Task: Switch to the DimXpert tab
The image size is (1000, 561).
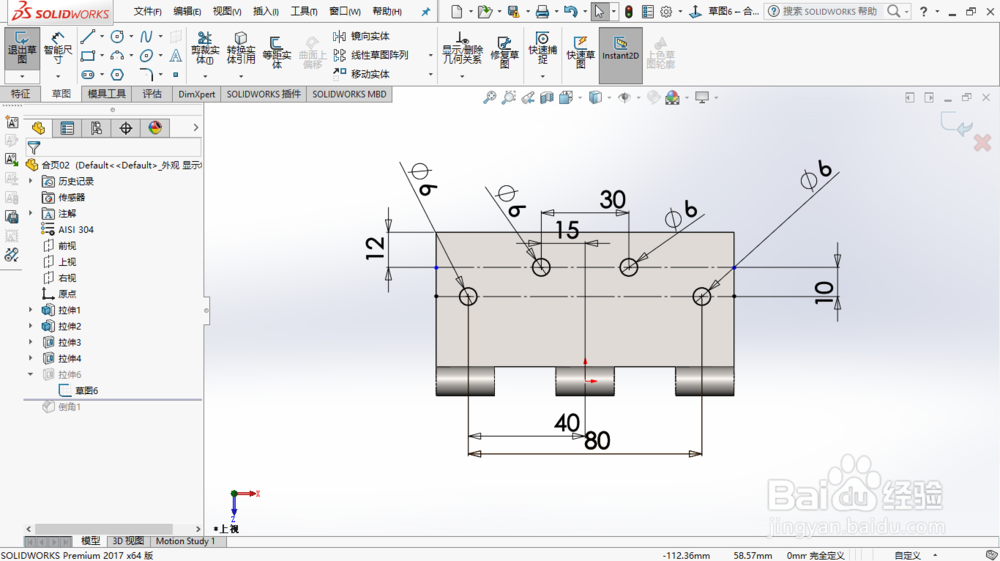Action: (196, 94)
